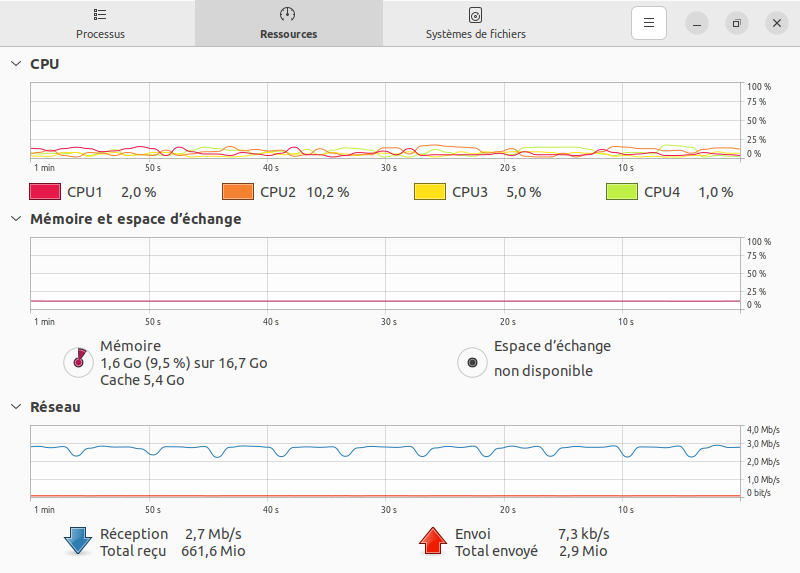This screenshot has height=573, width=800.
Task: Click the Processus tab list icon
Action: [100, 15]
